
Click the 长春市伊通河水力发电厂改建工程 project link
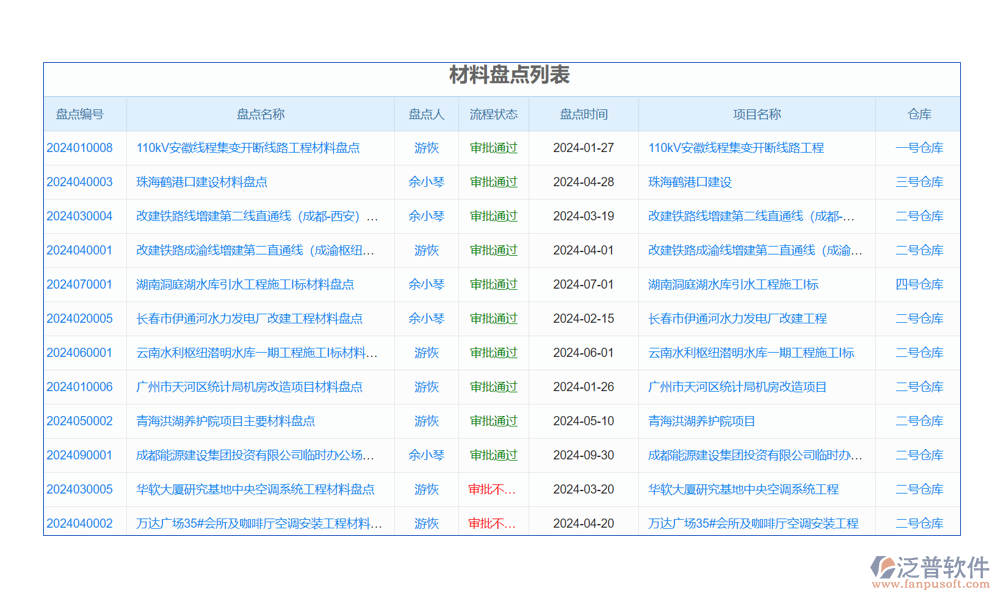click(737, 319)
